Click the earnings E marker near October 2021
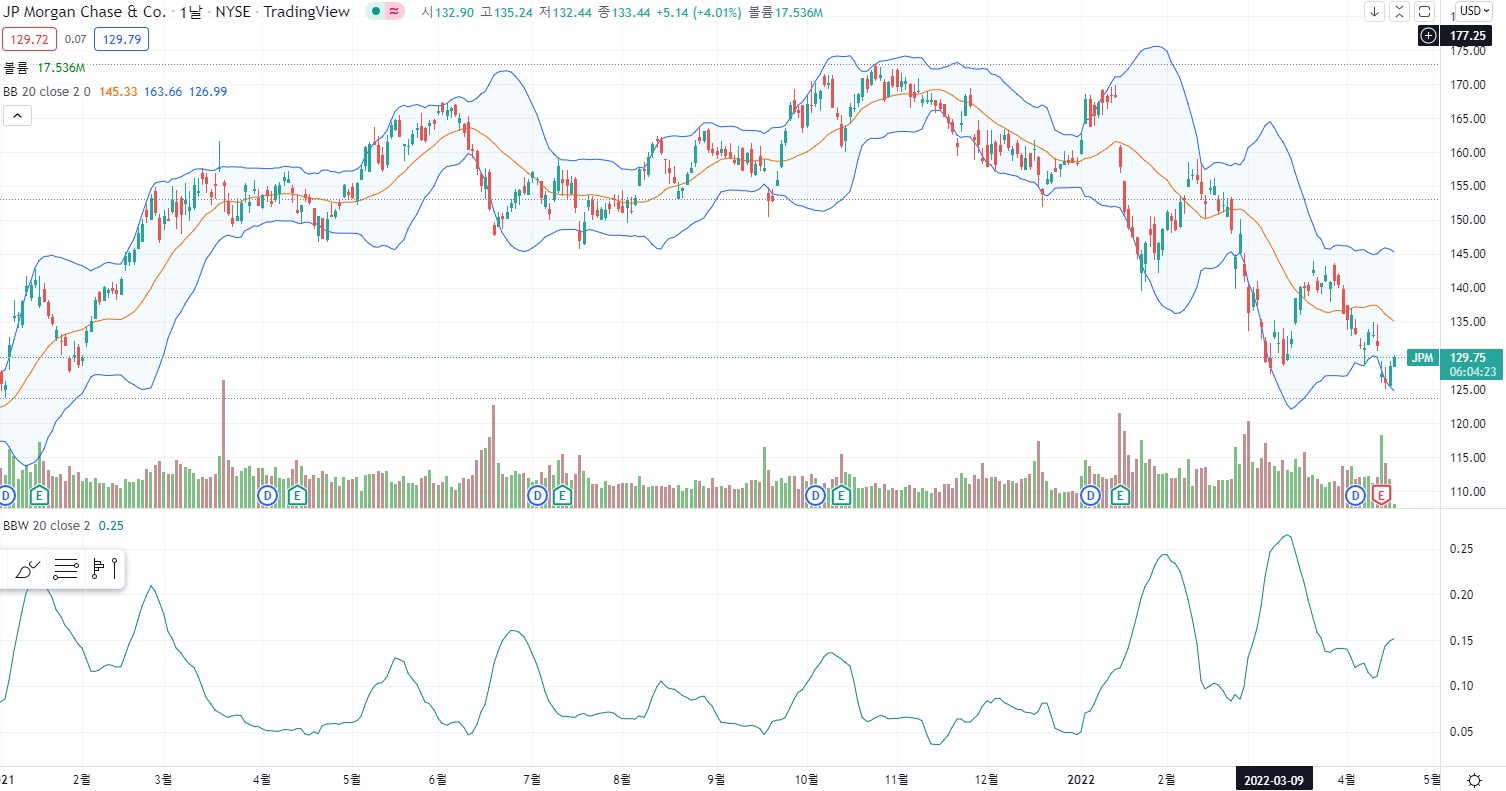 (841, 495)
